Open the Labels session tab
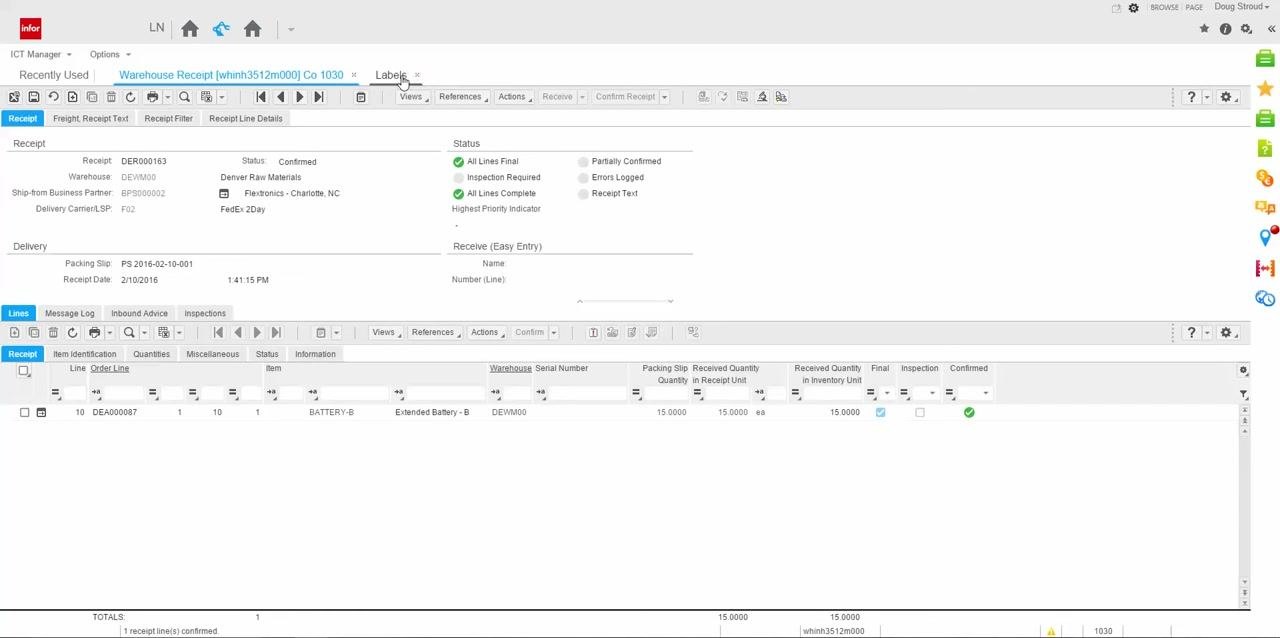This screenshot has width=1280, height=638. 391,75
